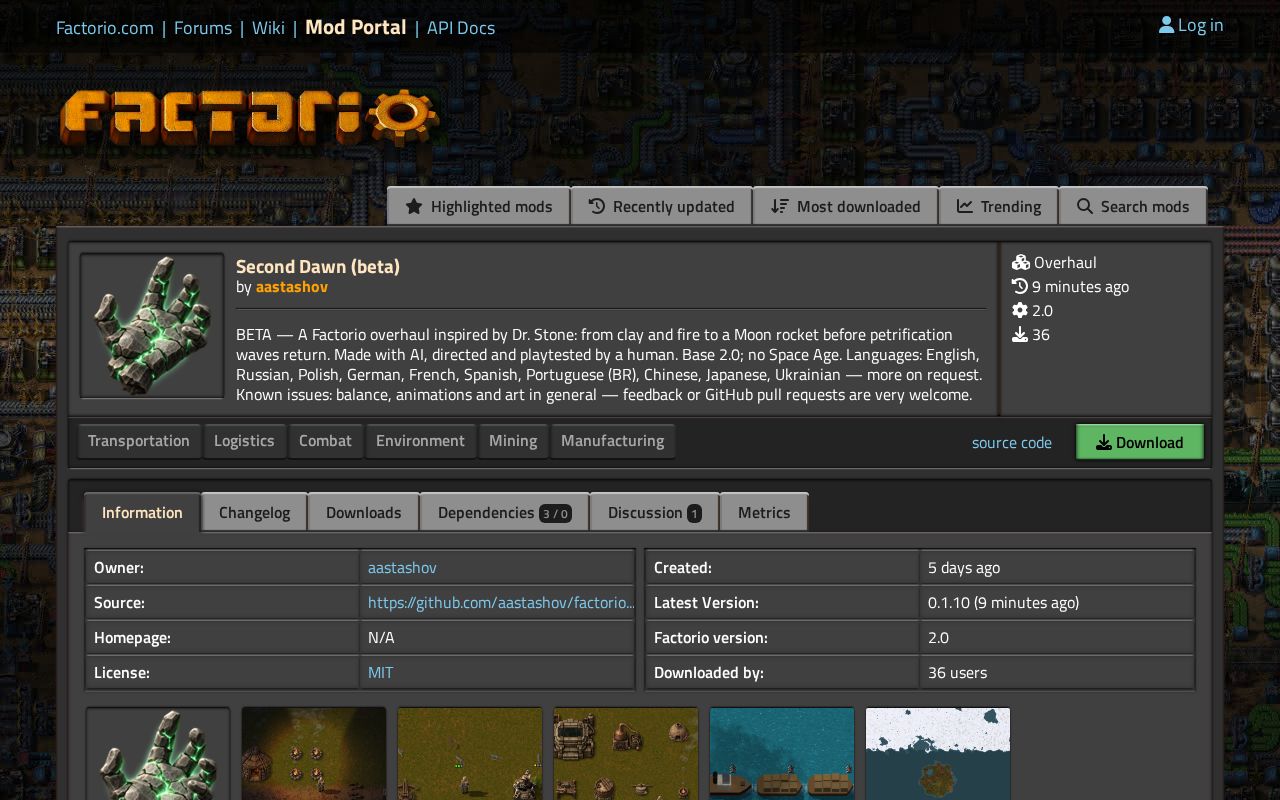Open the Forums link
This screenshot has width=1280, height=800.
pyautogui.click(x=203, y=27)
